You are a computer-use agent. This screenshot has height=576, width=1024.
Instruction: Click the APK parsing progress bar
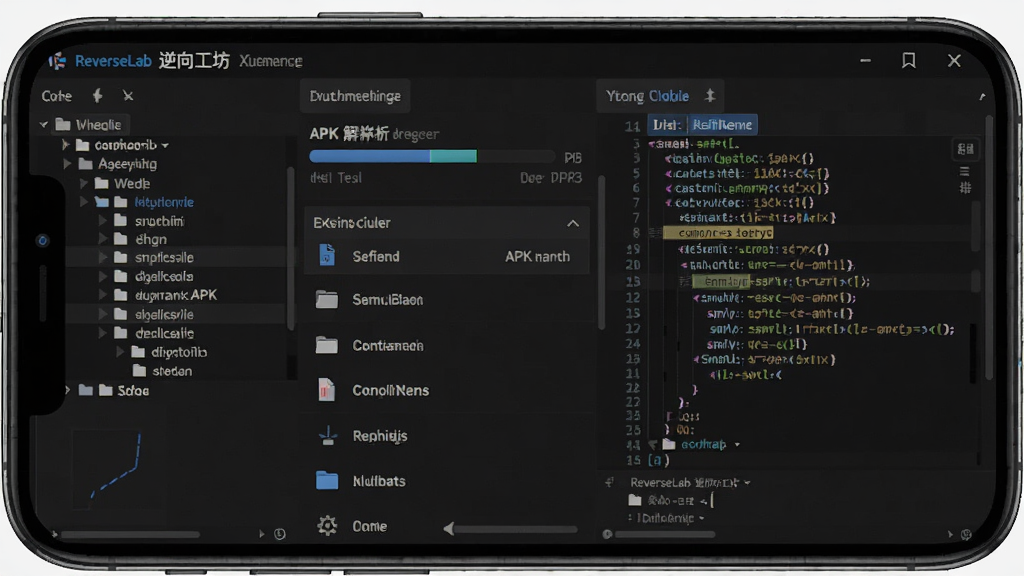(432, 156)
